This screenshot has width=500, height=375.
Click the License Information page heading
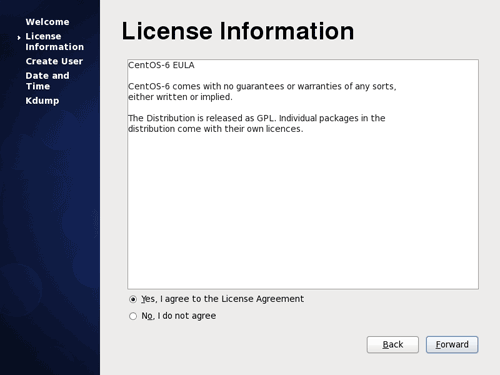[x=238, y=31]
